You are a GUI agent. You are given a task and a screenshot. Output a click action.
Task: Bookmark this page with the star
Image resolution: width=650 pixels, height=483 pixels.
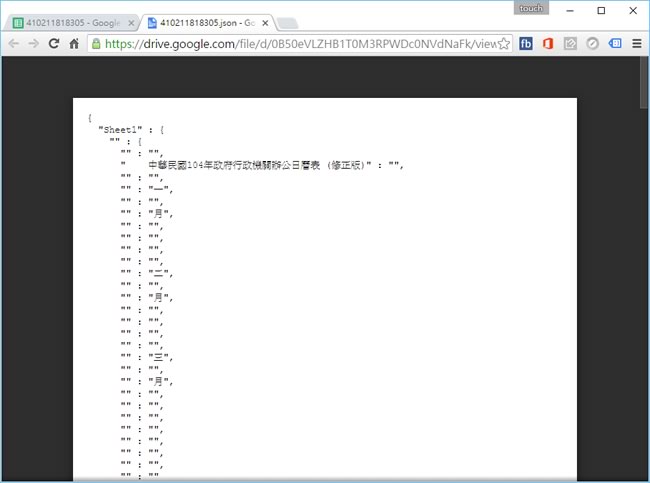[x=504, y=44]
